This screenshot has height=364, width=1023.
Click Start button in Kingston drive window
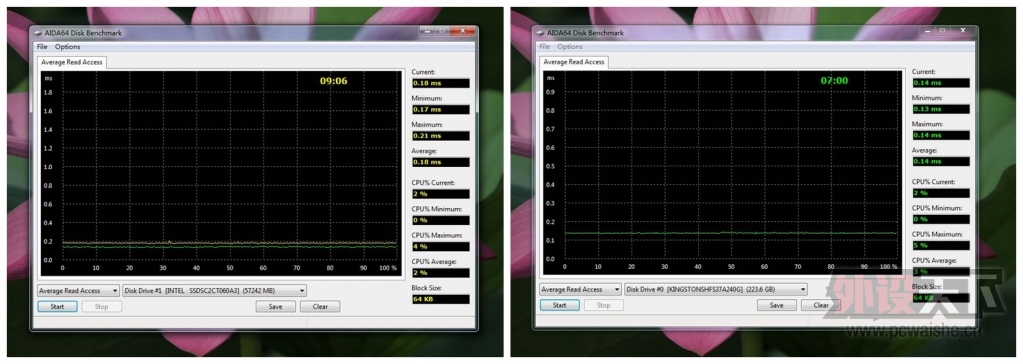[x=559, y=305]
